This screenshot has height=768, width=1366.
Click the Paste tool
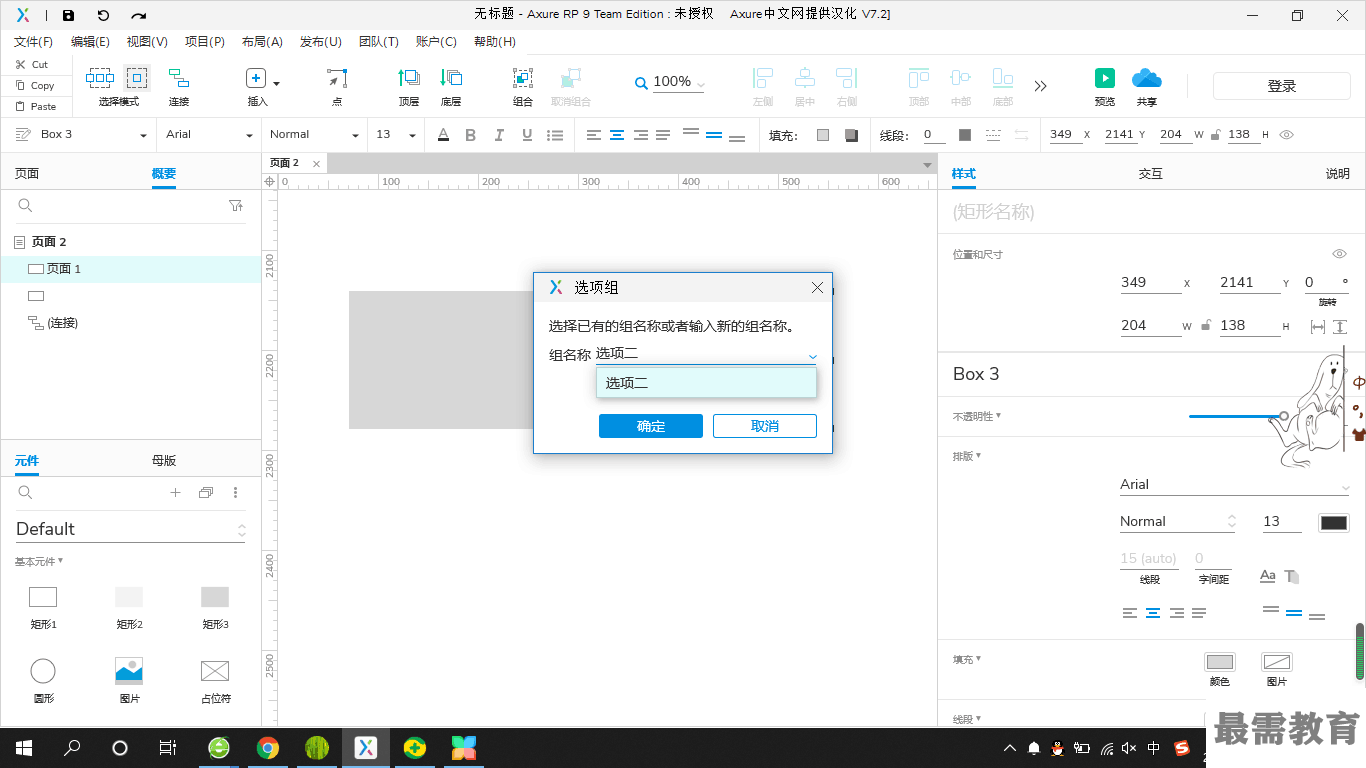point(36,106)
